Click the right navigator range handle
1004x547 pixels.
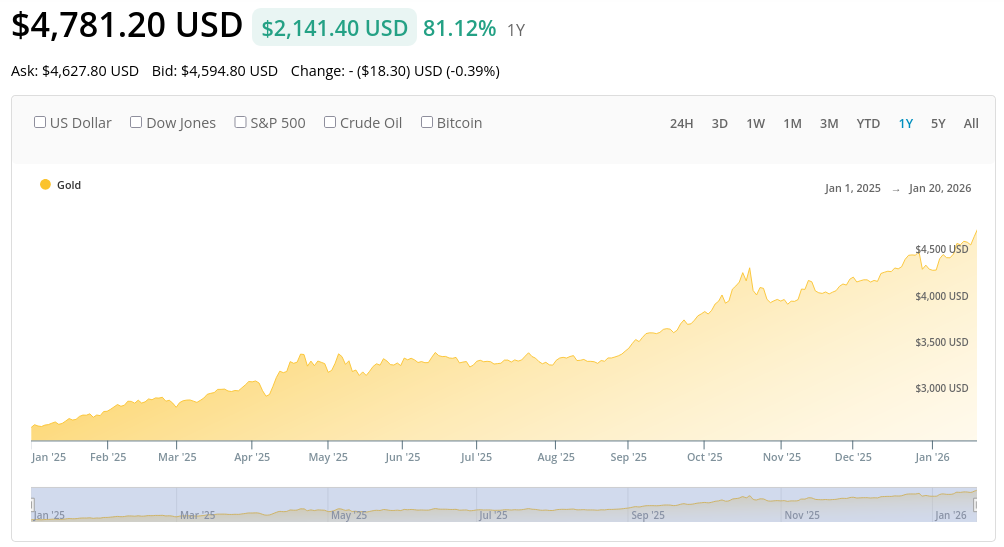[x=975, y=504]
